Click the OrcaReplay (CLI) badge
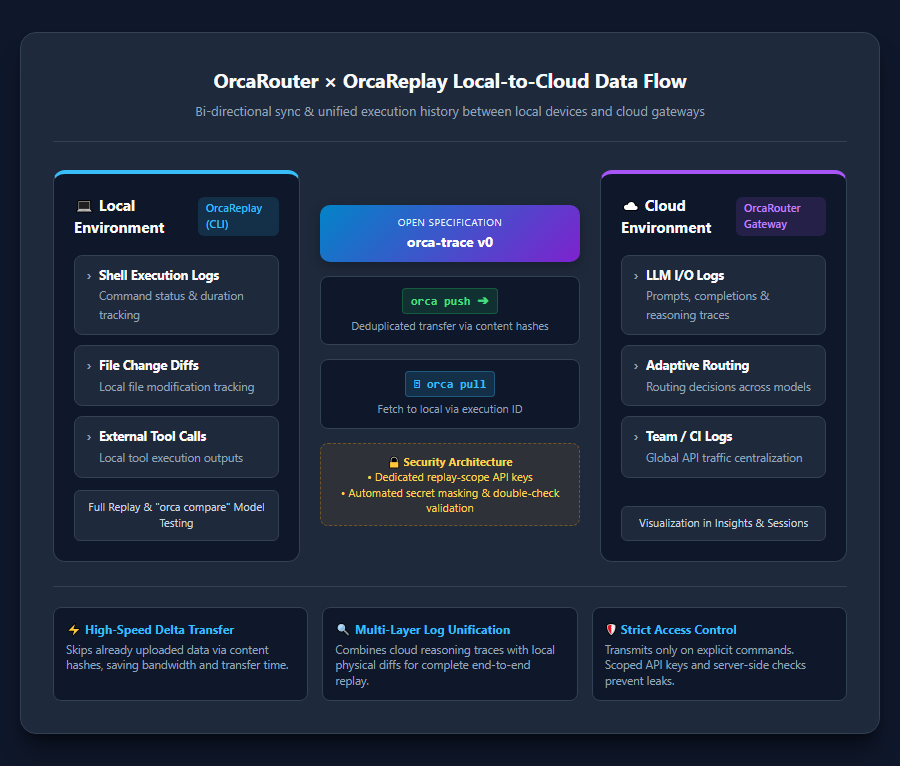Screen dimensions: 900x766 pyautogui.click(x=238, y=216)
